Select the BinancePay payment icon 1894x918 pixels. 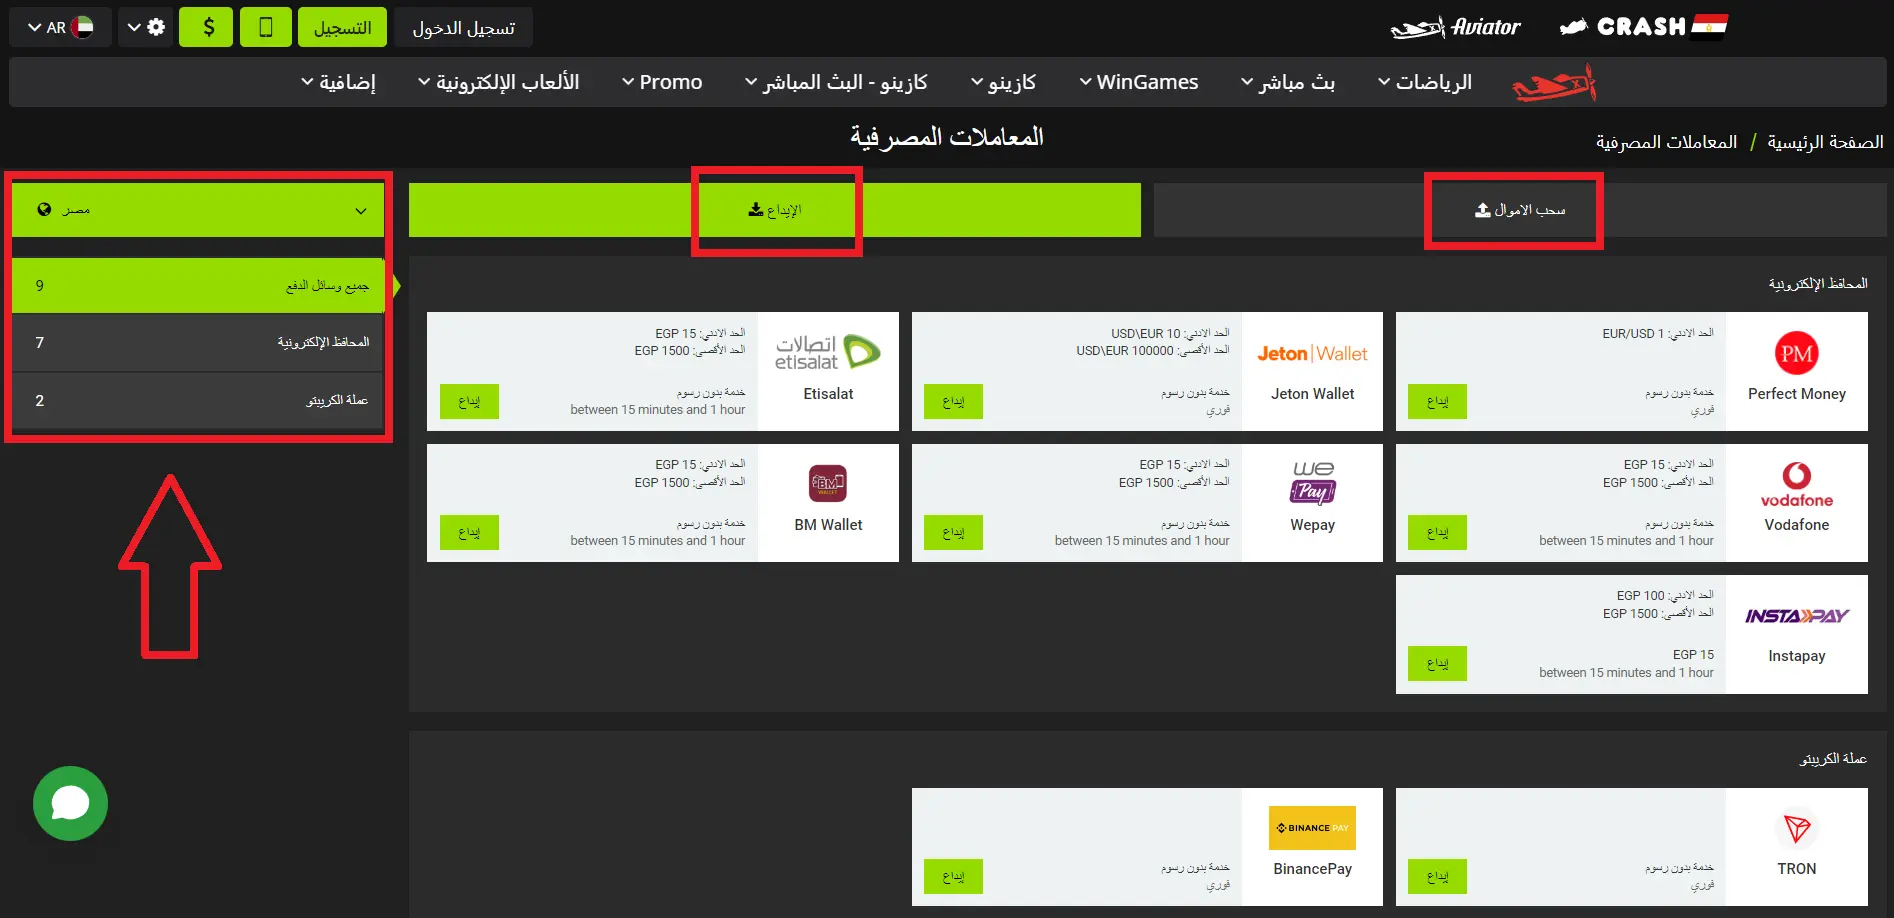tap(1311, 828)
